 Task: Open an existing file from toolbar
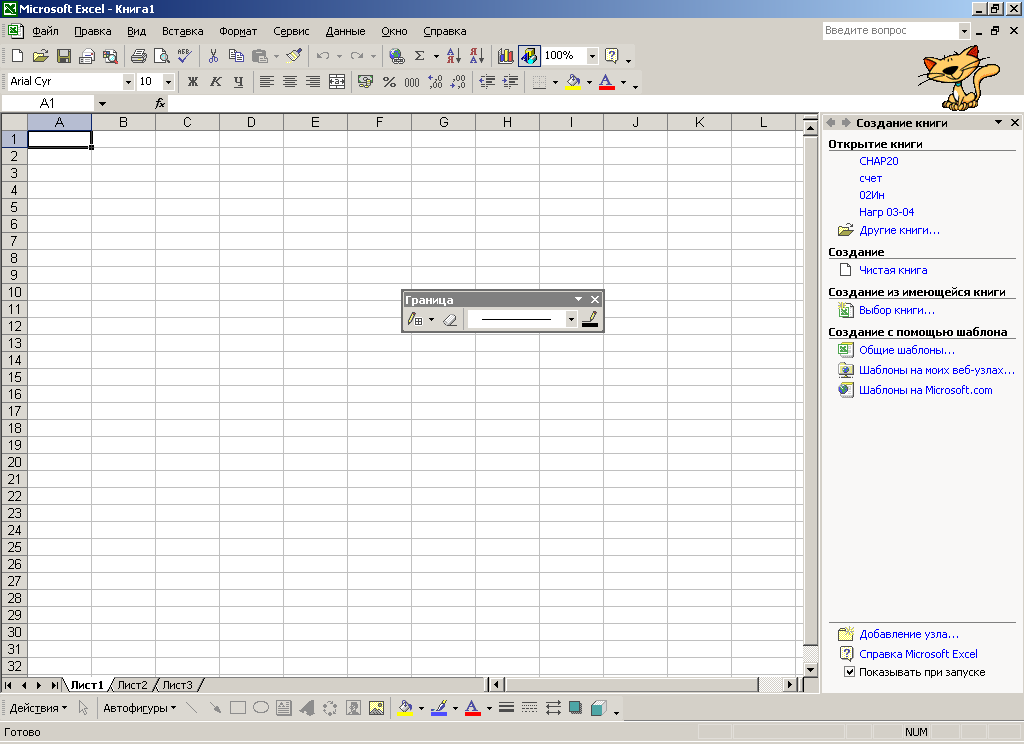pos(40,56)
